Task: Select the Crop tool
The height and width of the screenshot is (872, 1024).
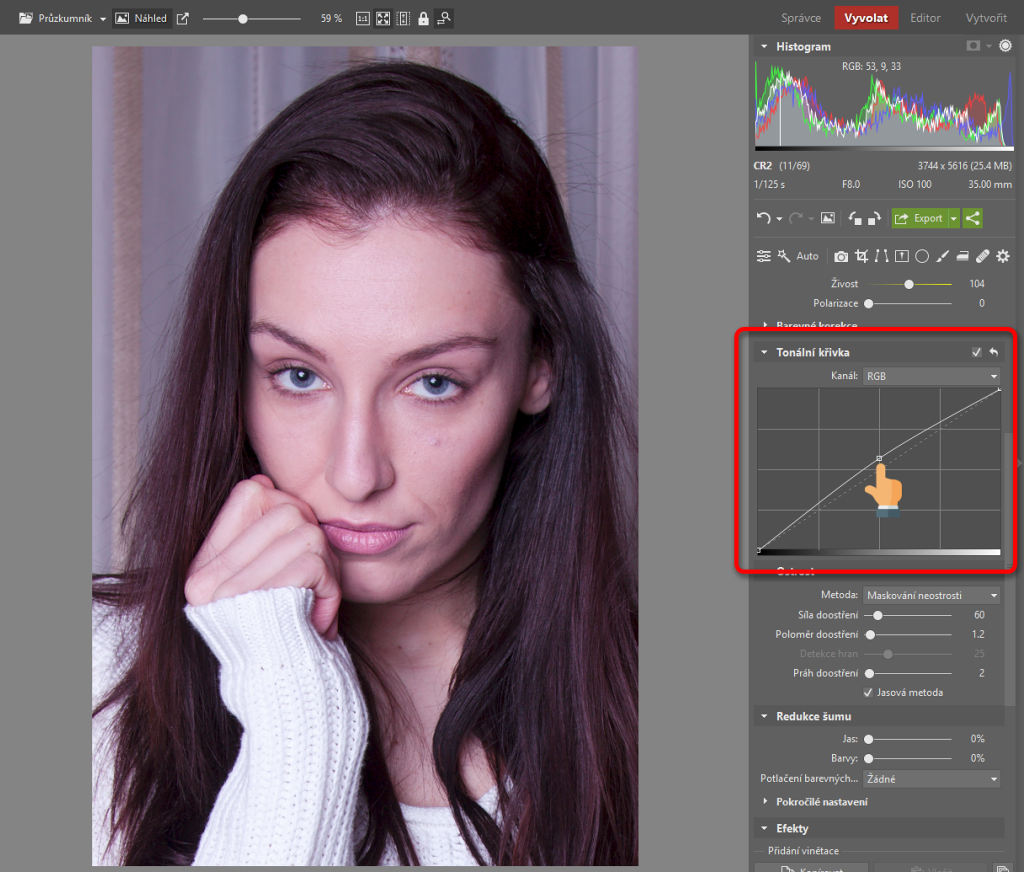Action: point(861,256)
